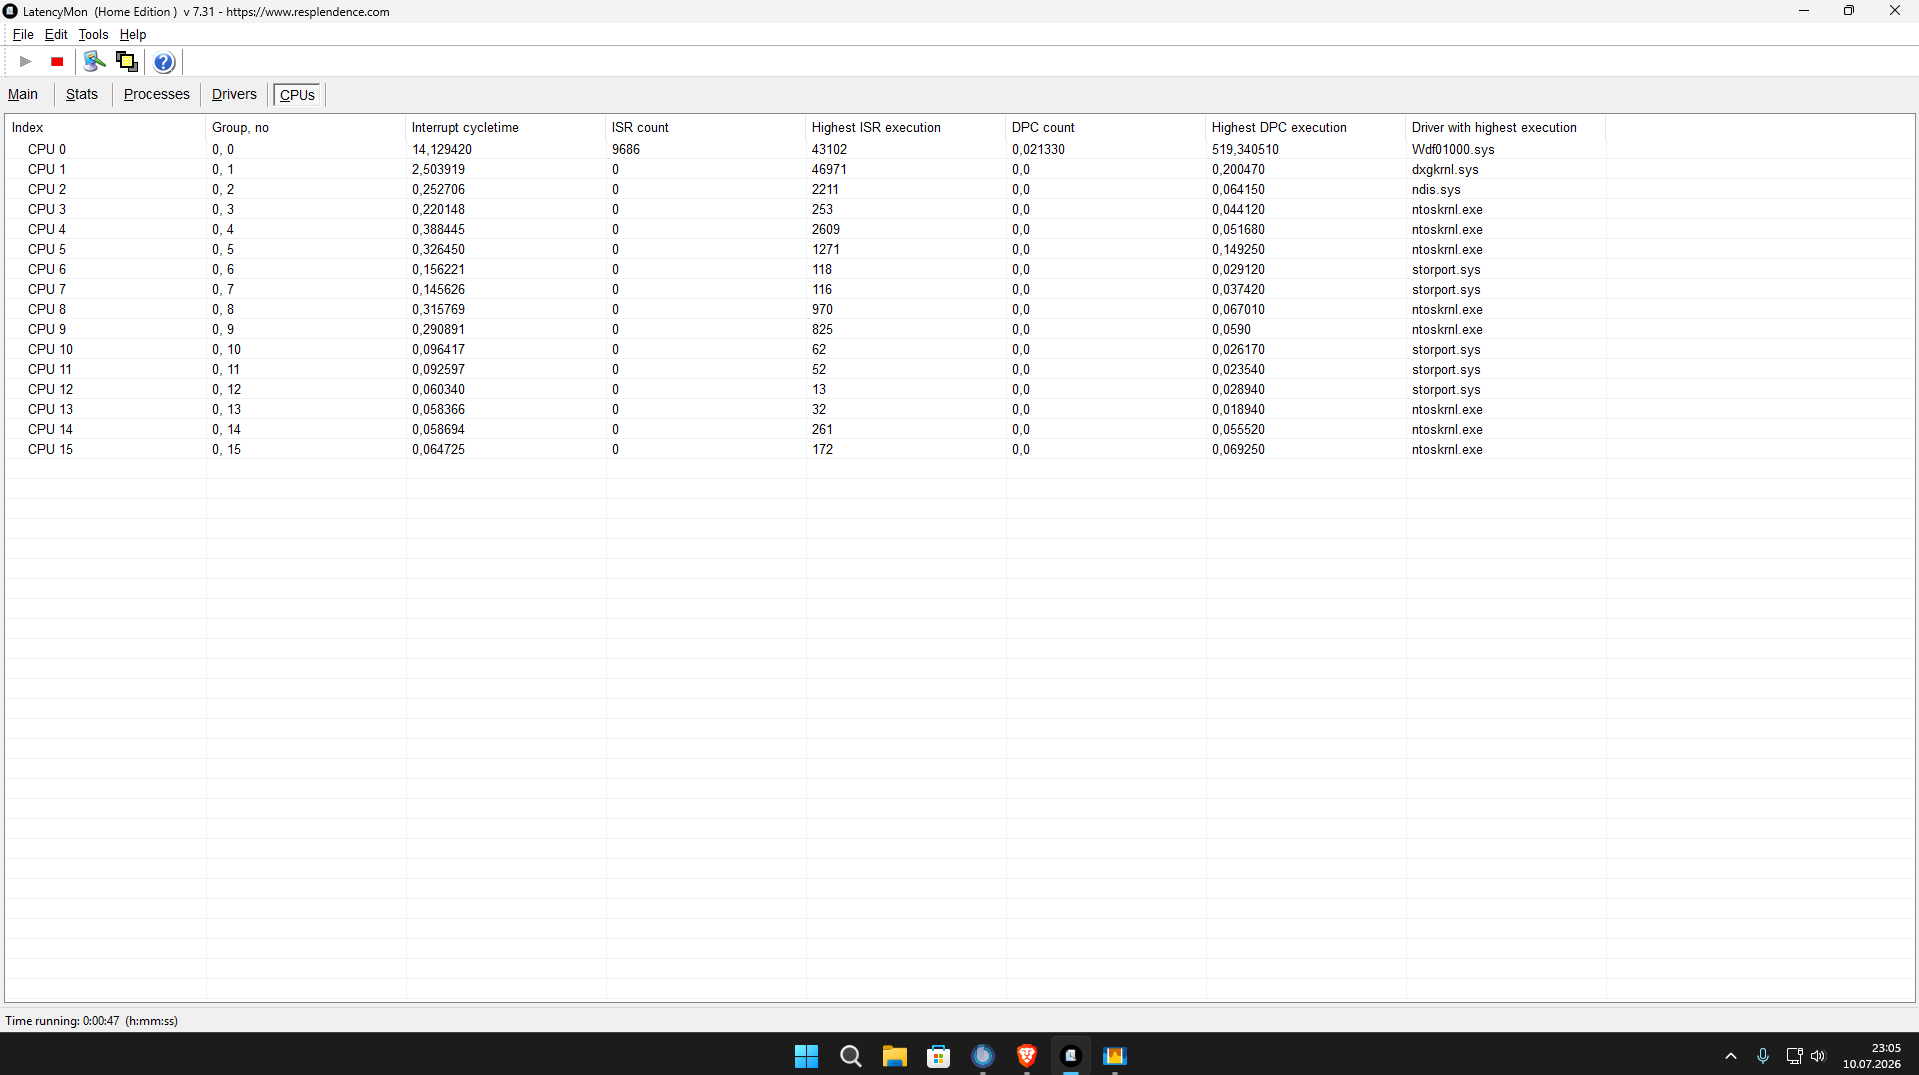
Task: Open the Help menu
Action: 133,34
